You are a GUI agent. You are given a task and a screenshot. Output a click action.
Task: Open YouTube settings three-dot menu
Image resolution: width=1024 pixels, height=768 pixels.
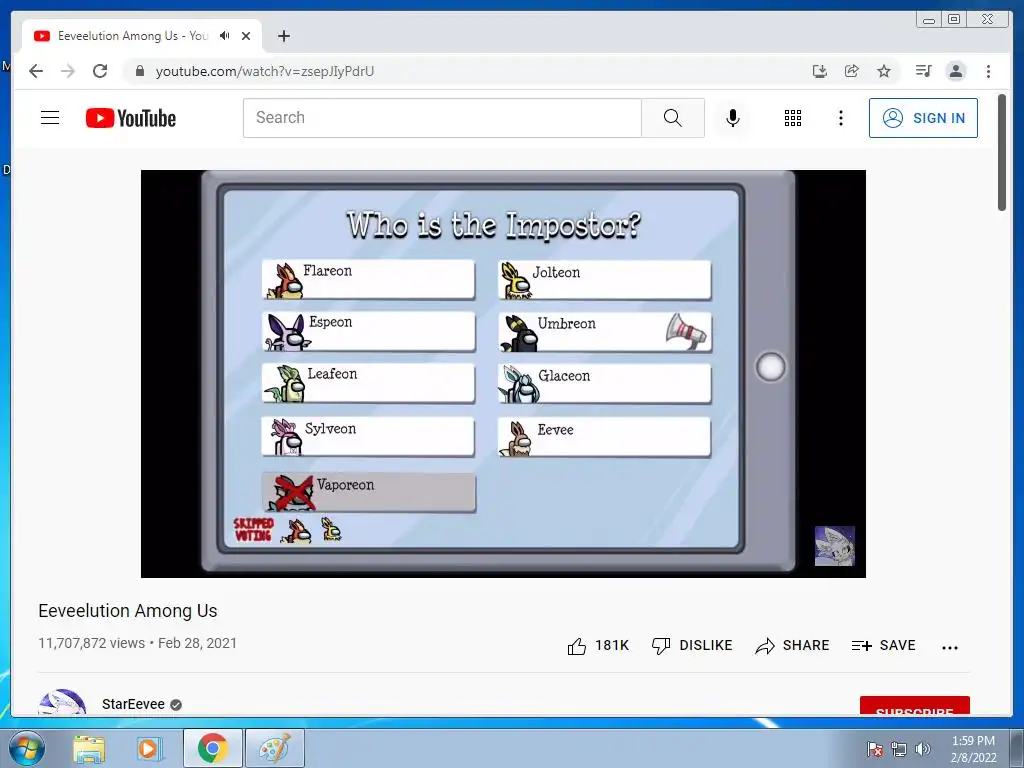tap(840, 118)
